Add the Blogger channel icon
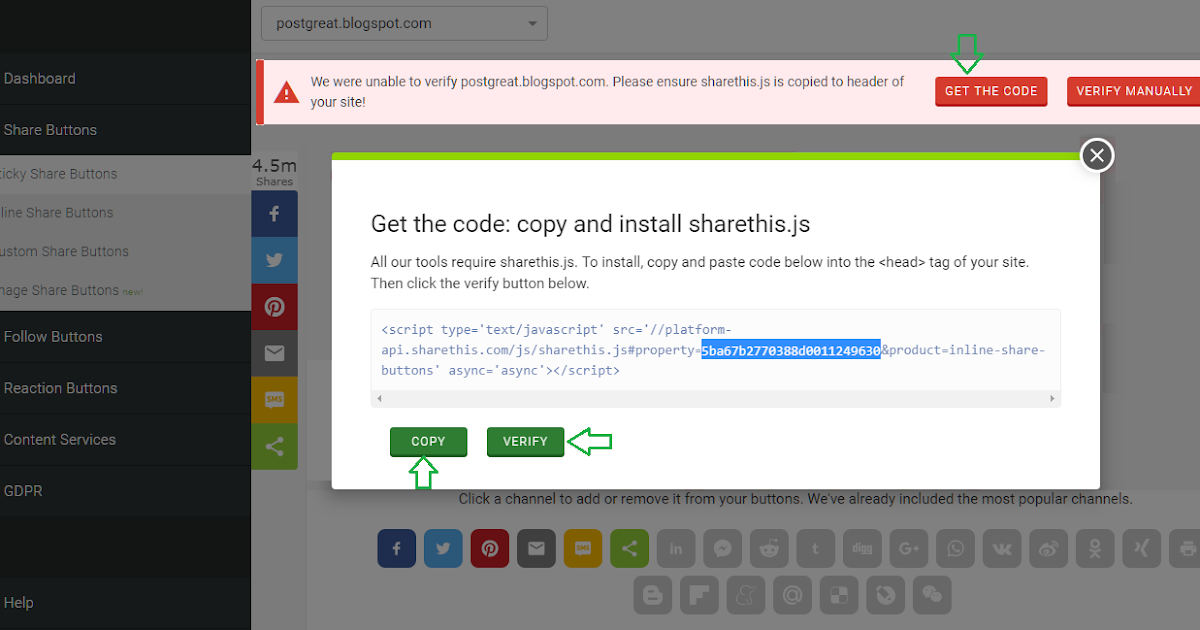 pos(653,595)
